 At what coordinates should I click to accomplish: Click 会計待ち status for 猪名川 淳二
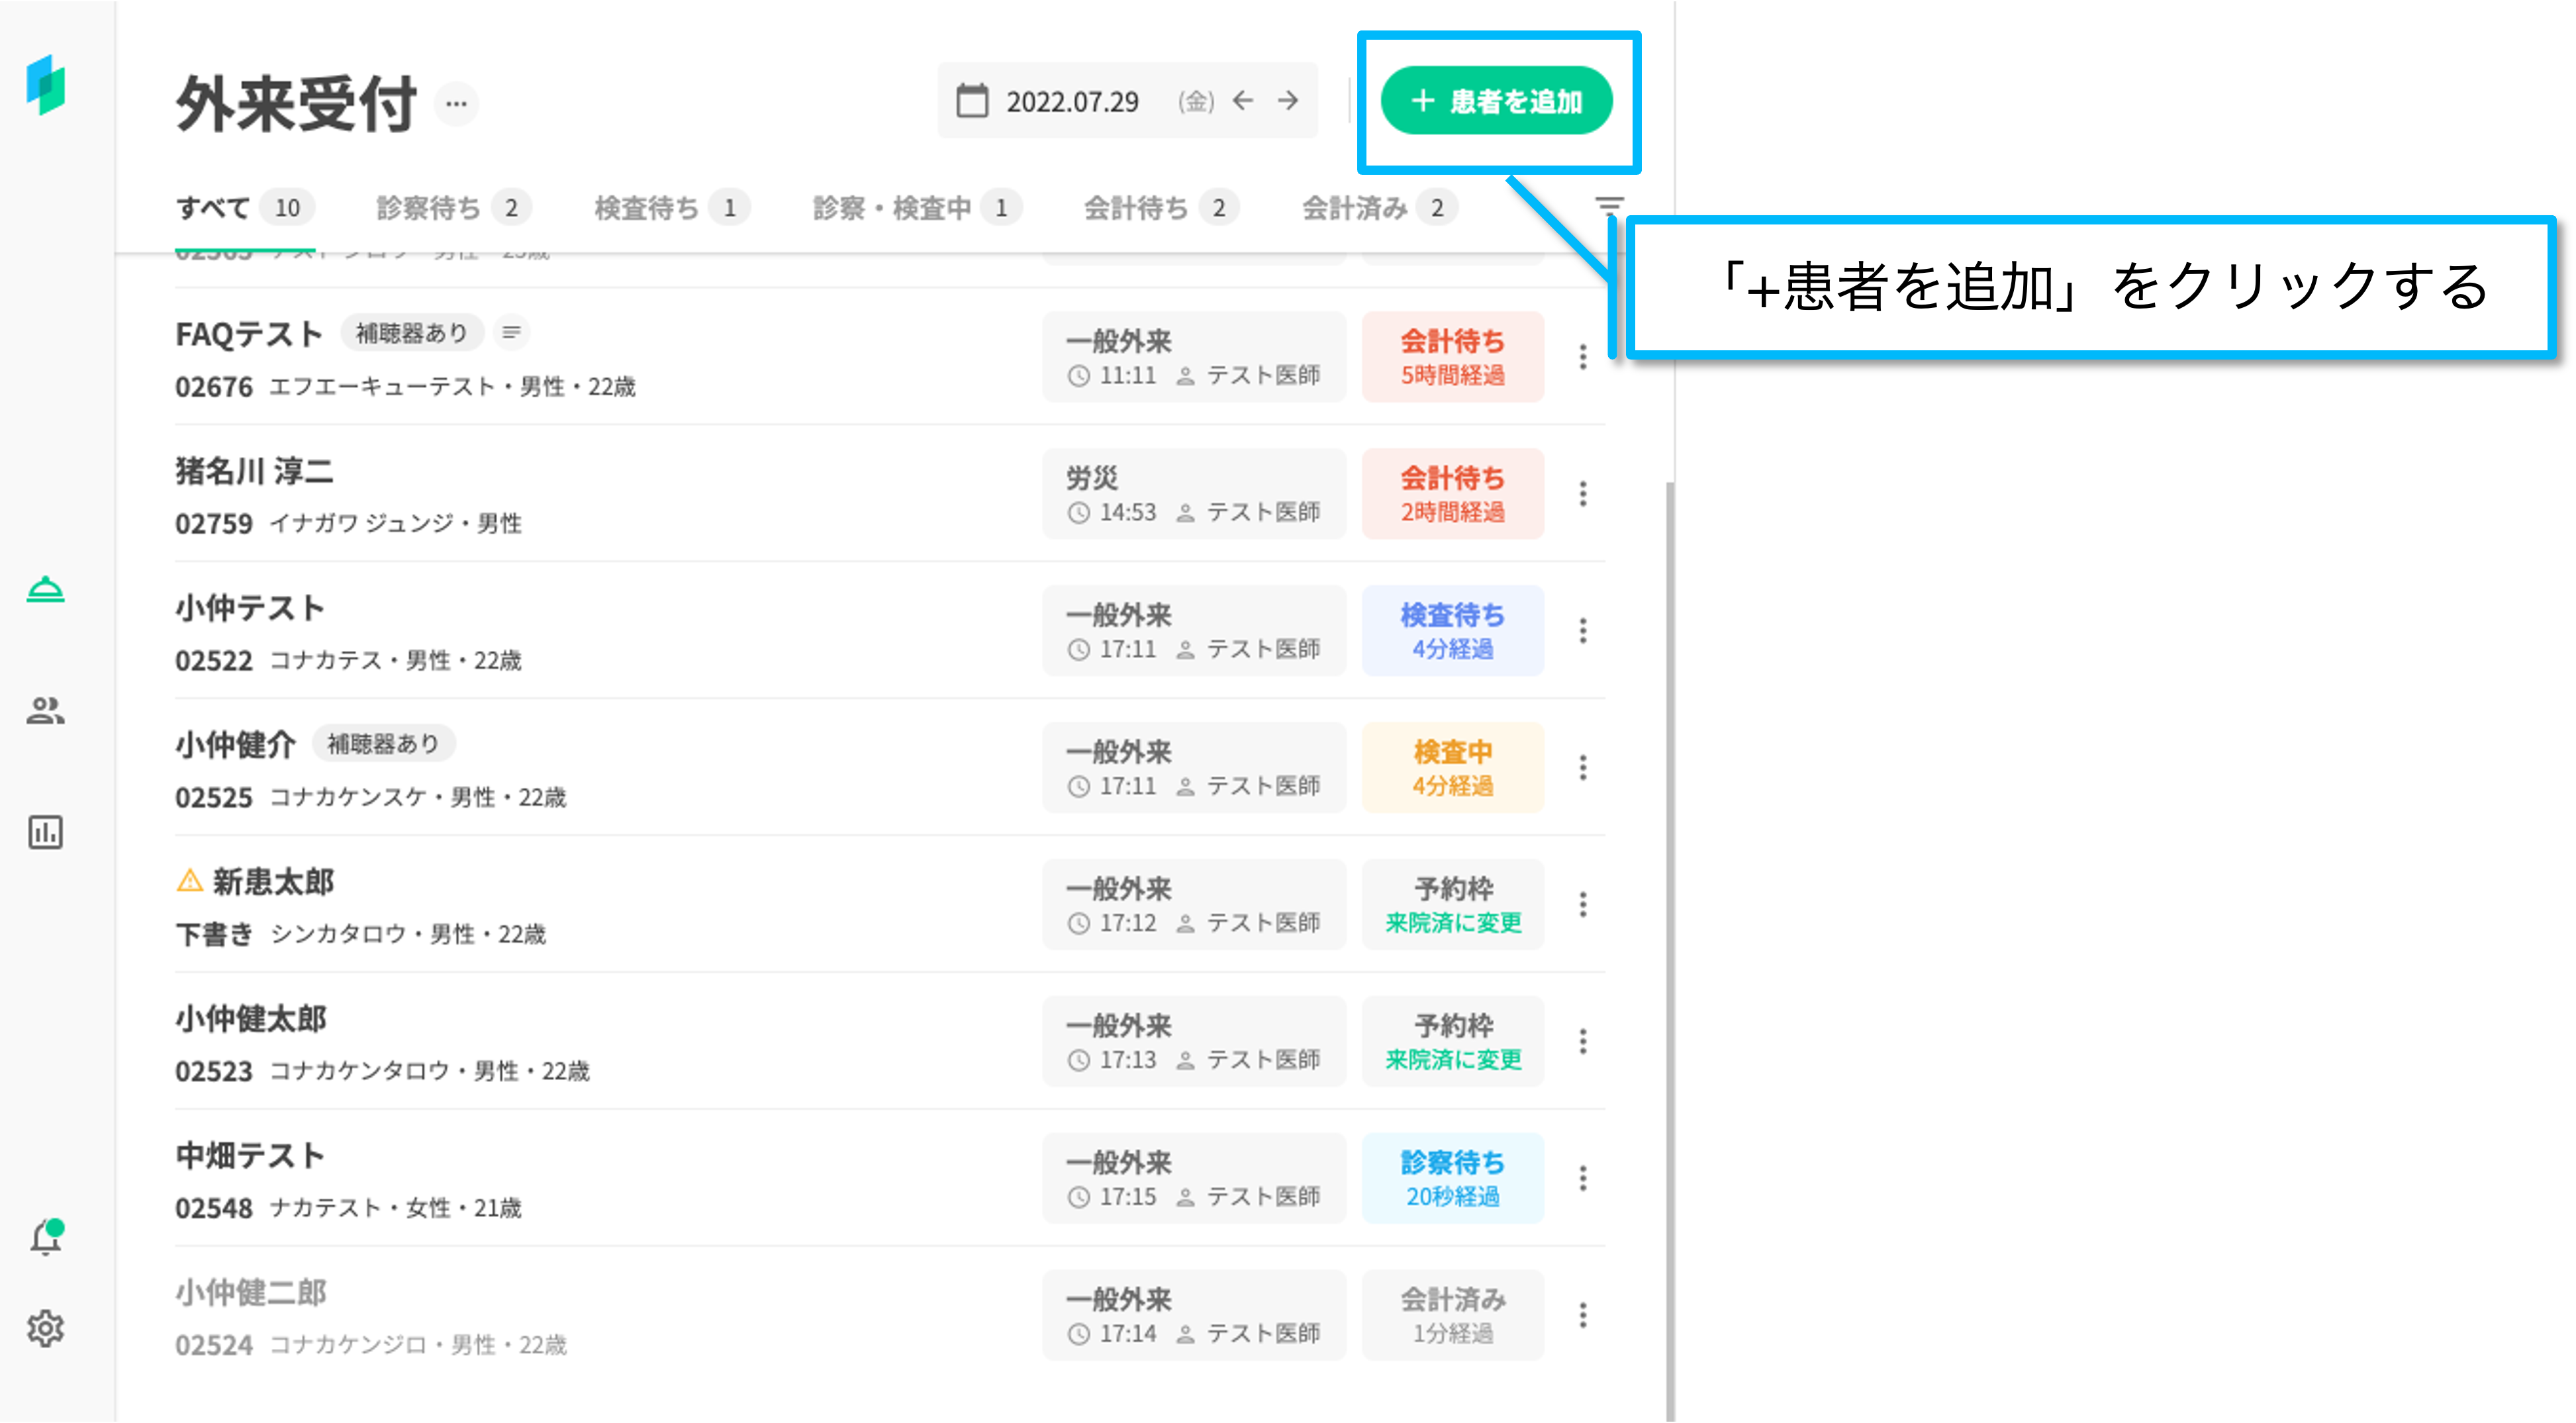[1453, 494]
